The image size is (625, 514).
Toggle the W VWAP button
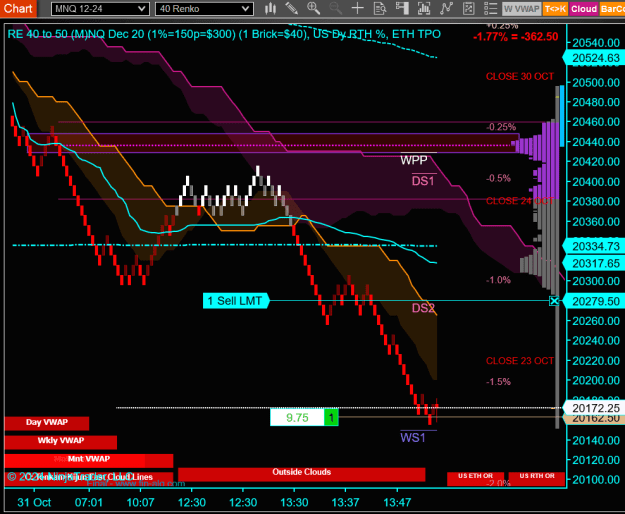[521, 9]
